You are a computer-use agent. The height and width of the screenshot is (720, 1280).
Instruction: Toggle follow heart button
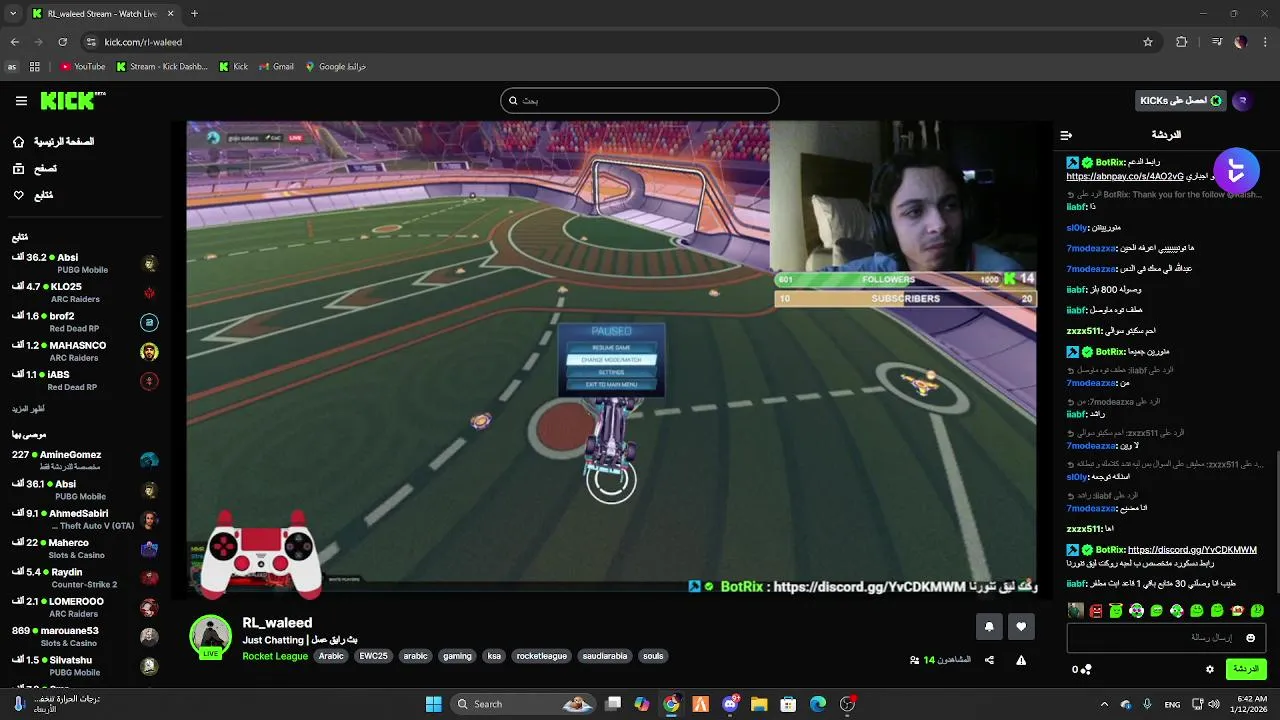[1021, 627]
